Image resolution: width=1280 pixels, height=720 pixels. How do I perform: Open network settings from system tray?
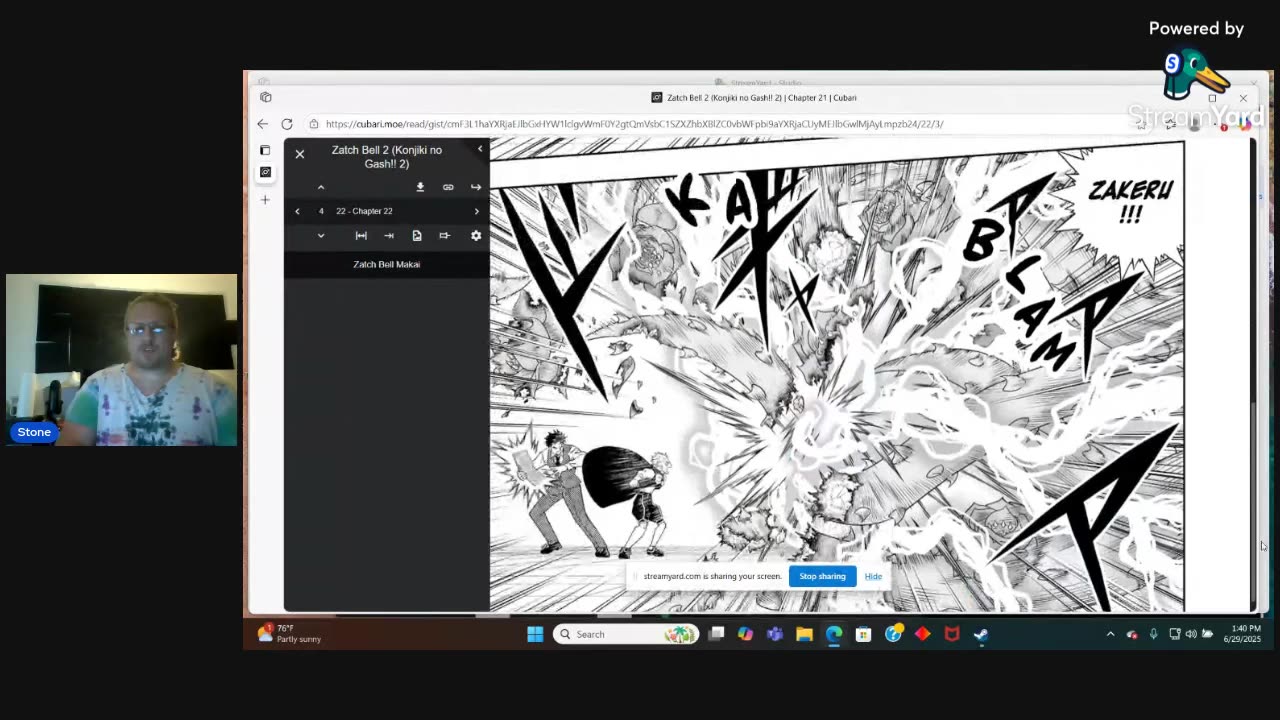1175,634
